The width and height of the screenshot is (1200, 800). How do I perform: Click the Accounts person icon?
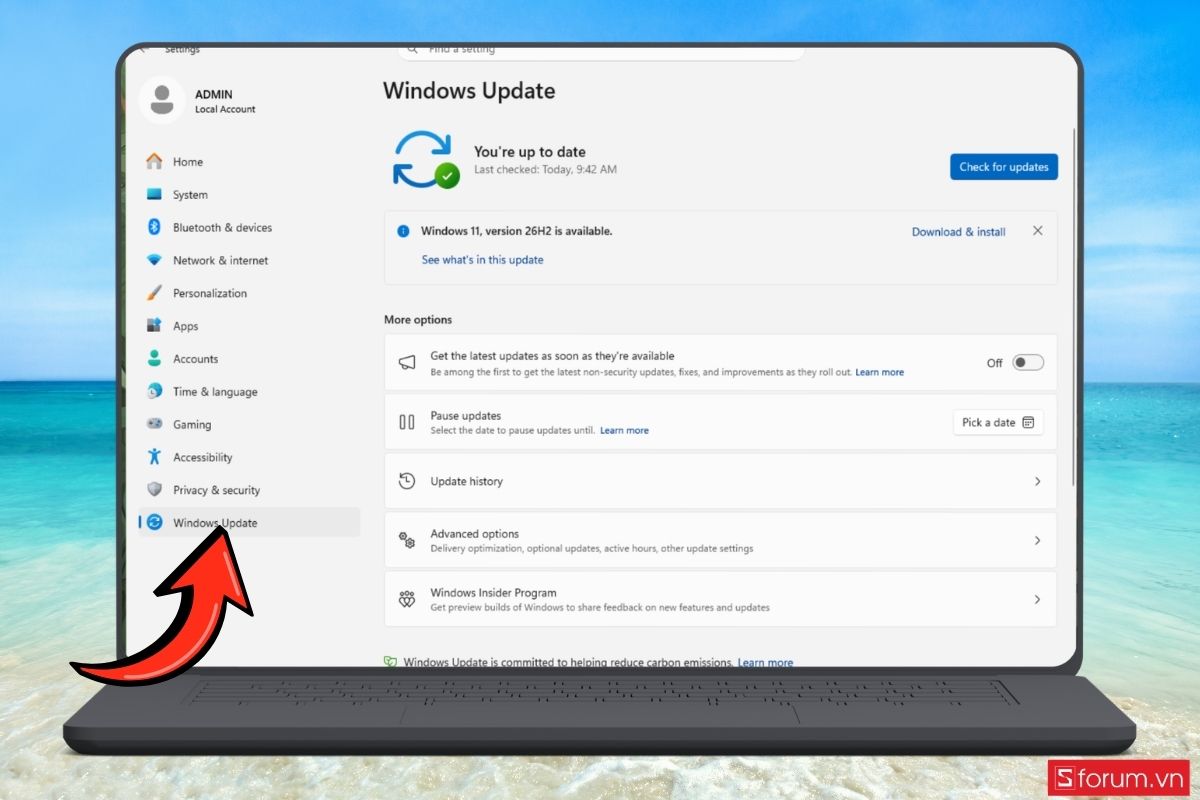point(154,358)
